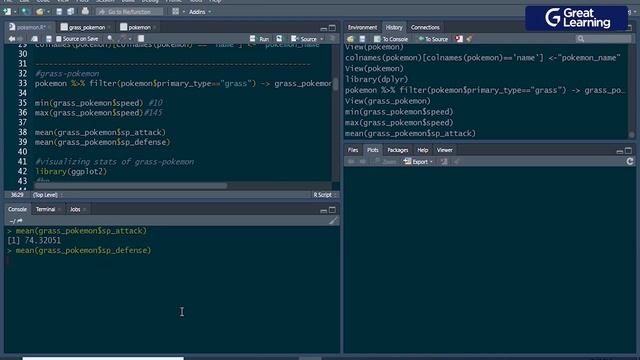The height and width of the screenshot is (360, 640).
Task: Close the grass_pokemon tab
Action: coord(109,28)
